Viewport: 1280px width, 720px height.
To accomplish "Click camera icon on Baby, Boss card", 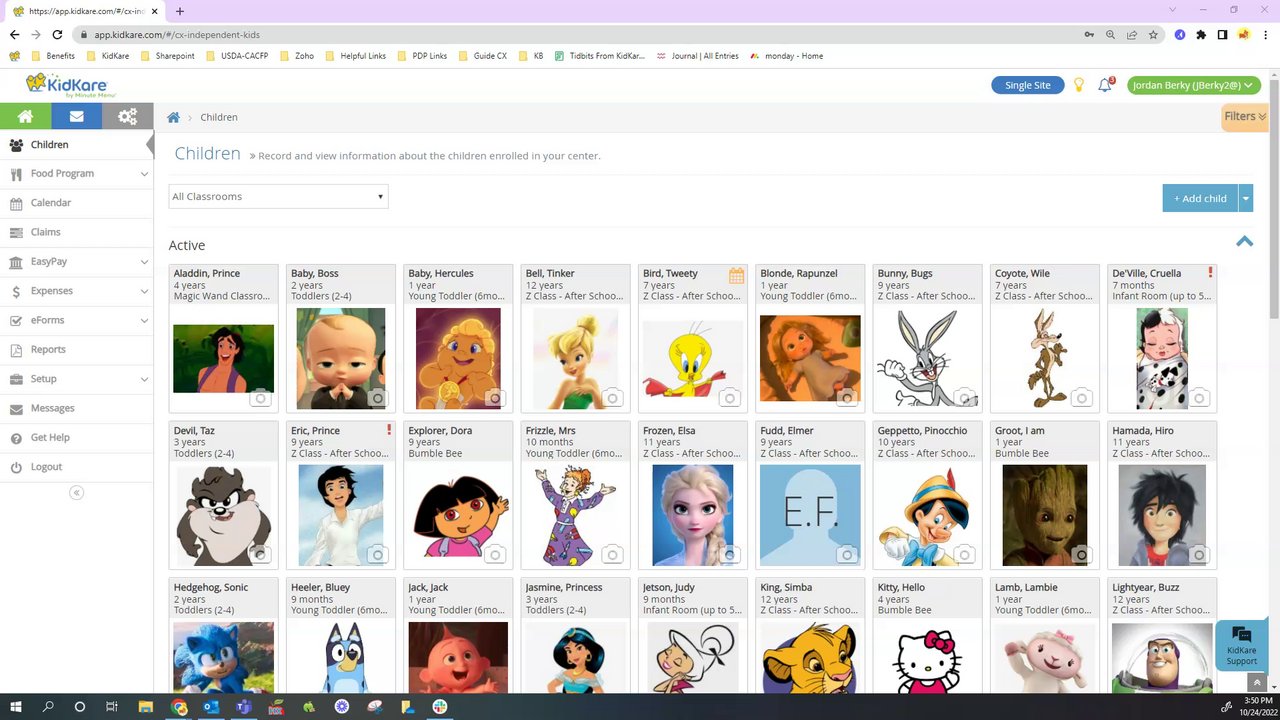I will coord(377,398).
